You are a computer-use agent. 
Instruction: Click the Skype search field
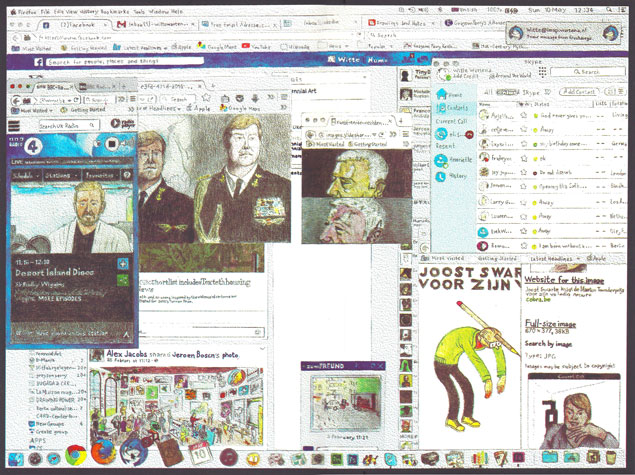pyautogui.click(x=587, y=72)
